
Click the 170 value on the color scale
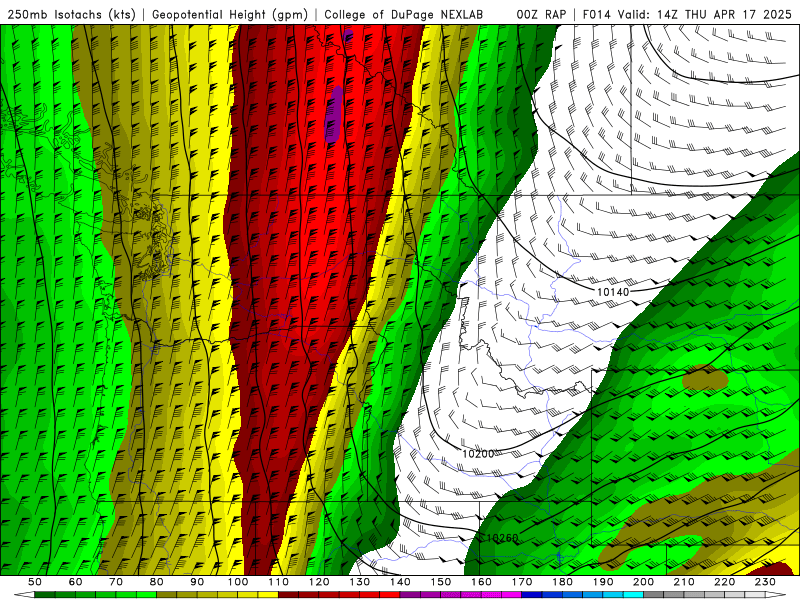pos(522,582)
